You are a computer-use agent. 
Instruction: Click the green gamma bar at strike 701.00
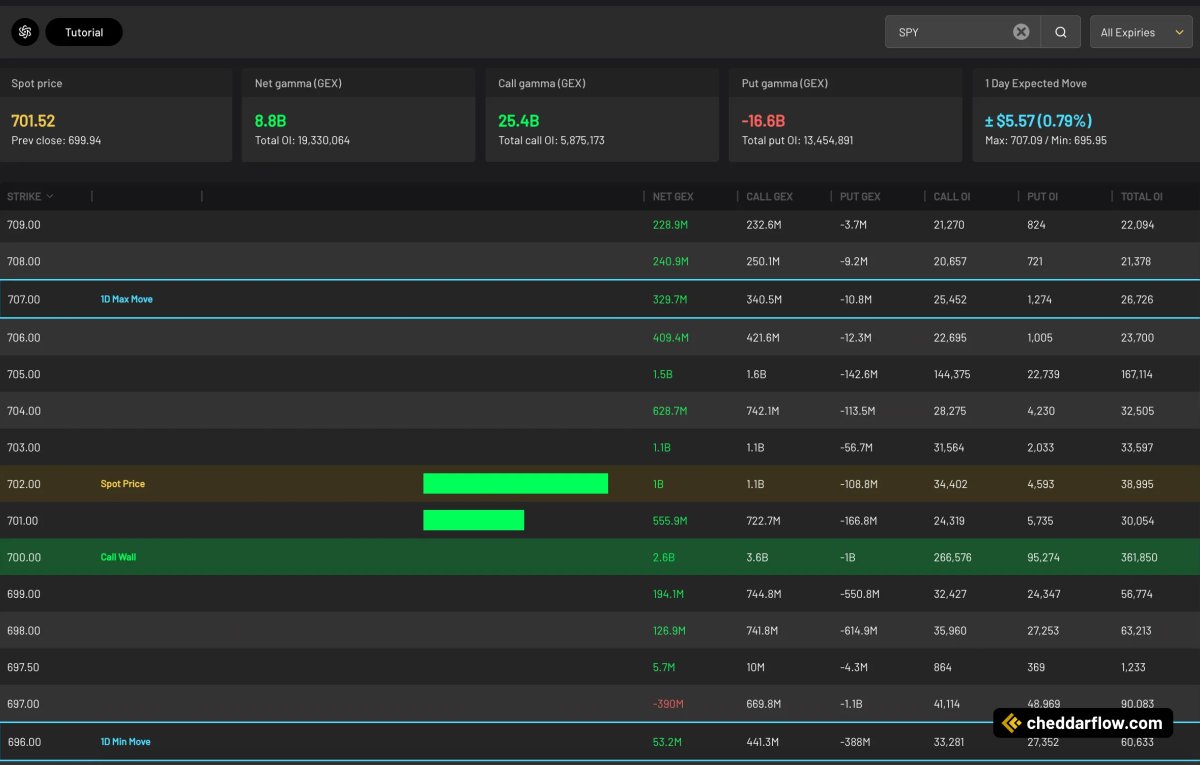[473, 520]
